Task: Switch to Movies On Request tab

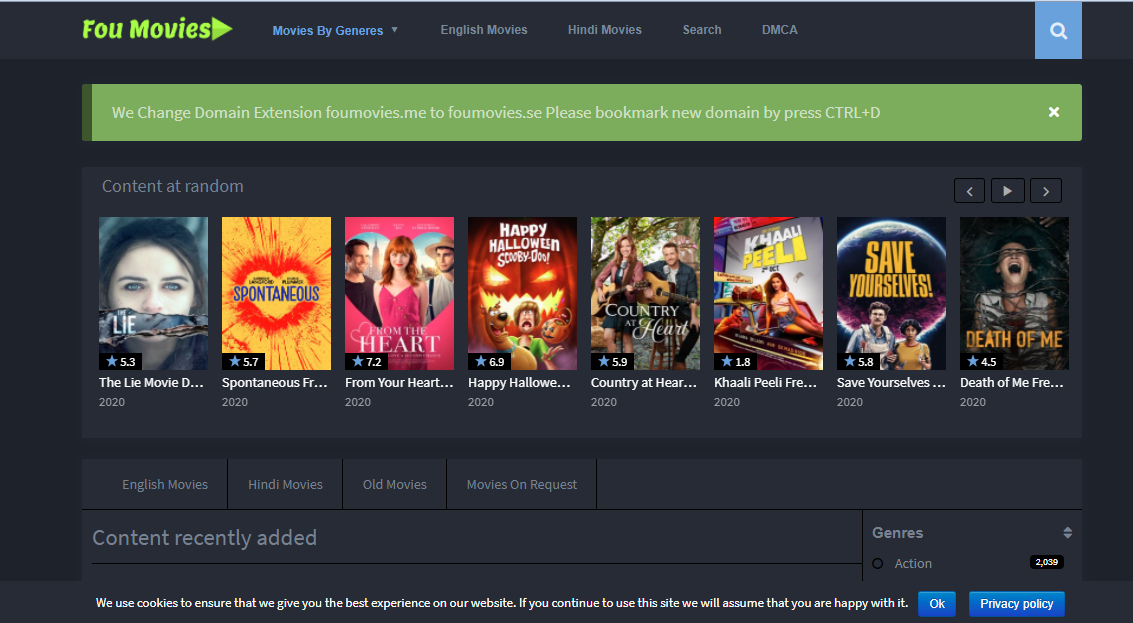Action: 522,484
